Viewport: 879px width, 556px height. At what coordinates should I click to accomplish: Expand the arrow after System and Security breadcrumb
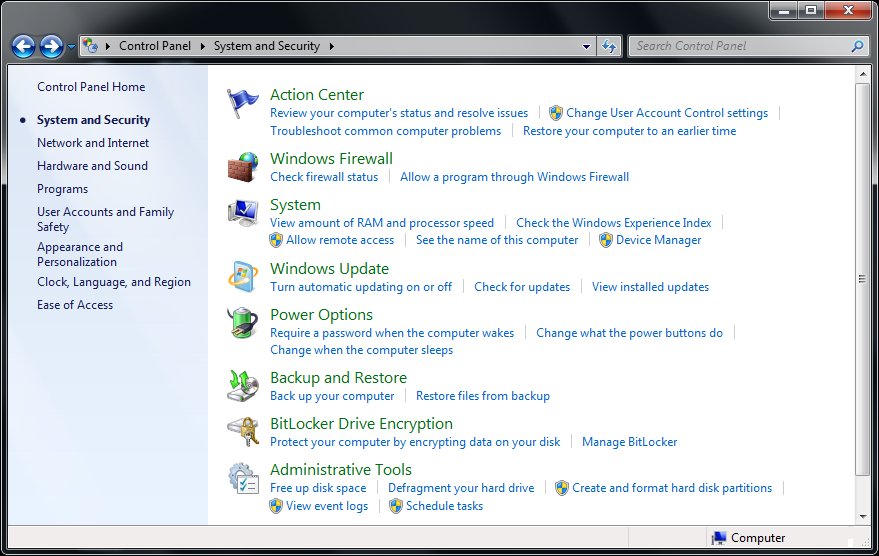331,46
